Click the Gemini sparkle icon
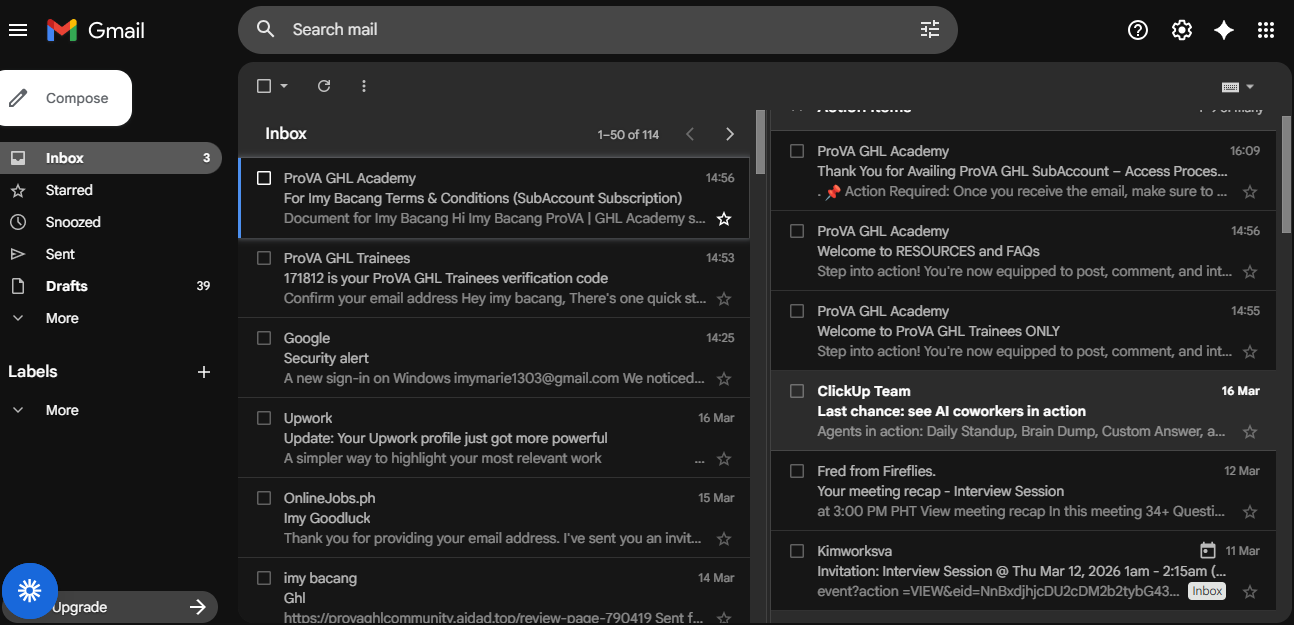Viewport: 1294px width, 625px height. [1223, 30]
